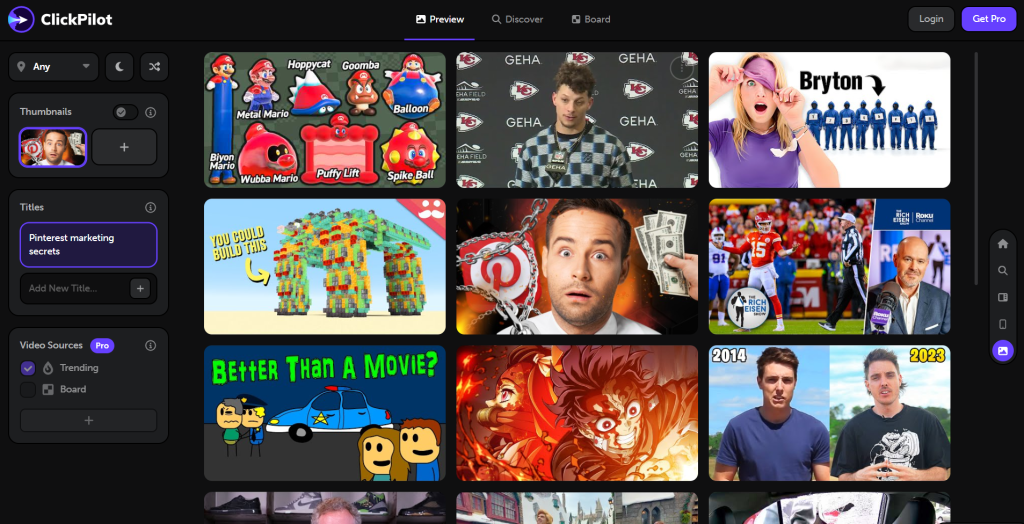This screenshot has height=524, width=1024.
Task: Click the search icon in right sidebar
Action: pyautogui.click(x=1002, y=270)
